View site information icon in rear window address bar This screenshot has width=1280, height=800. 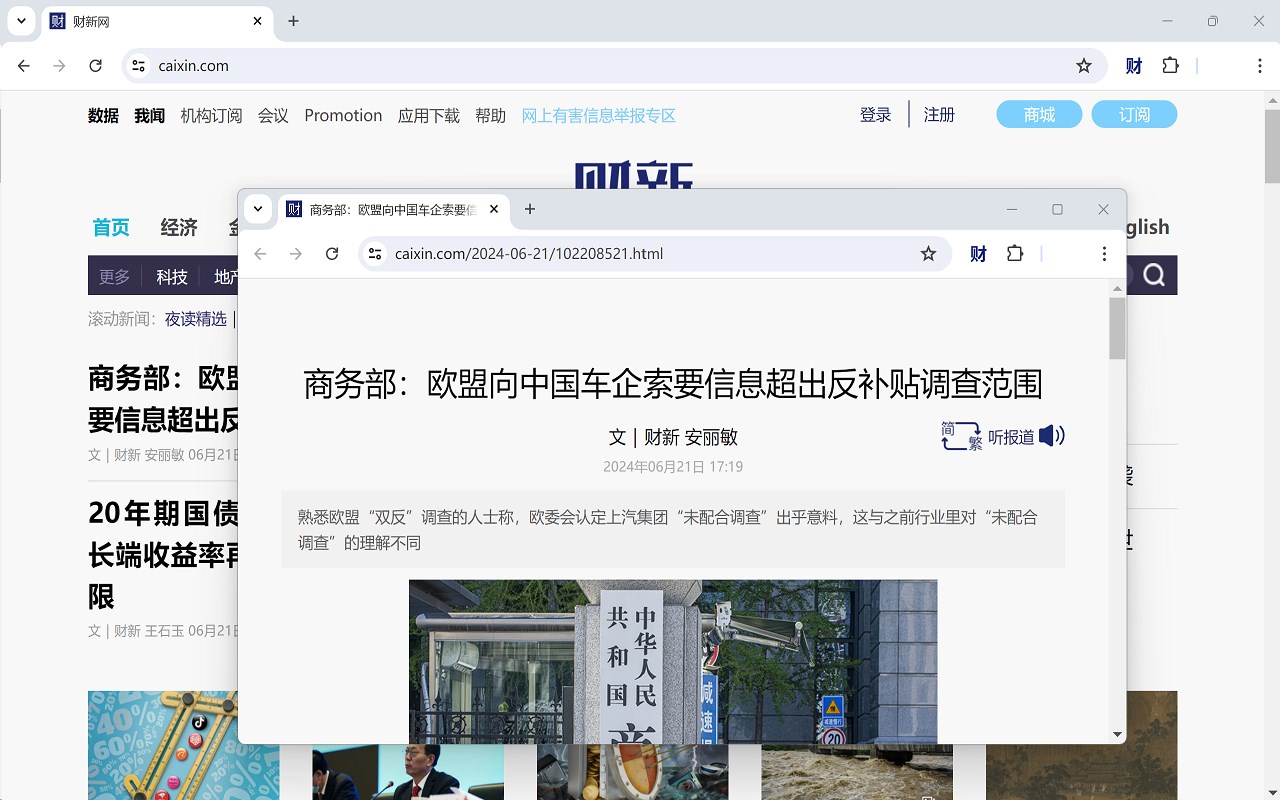coord(139,66)
